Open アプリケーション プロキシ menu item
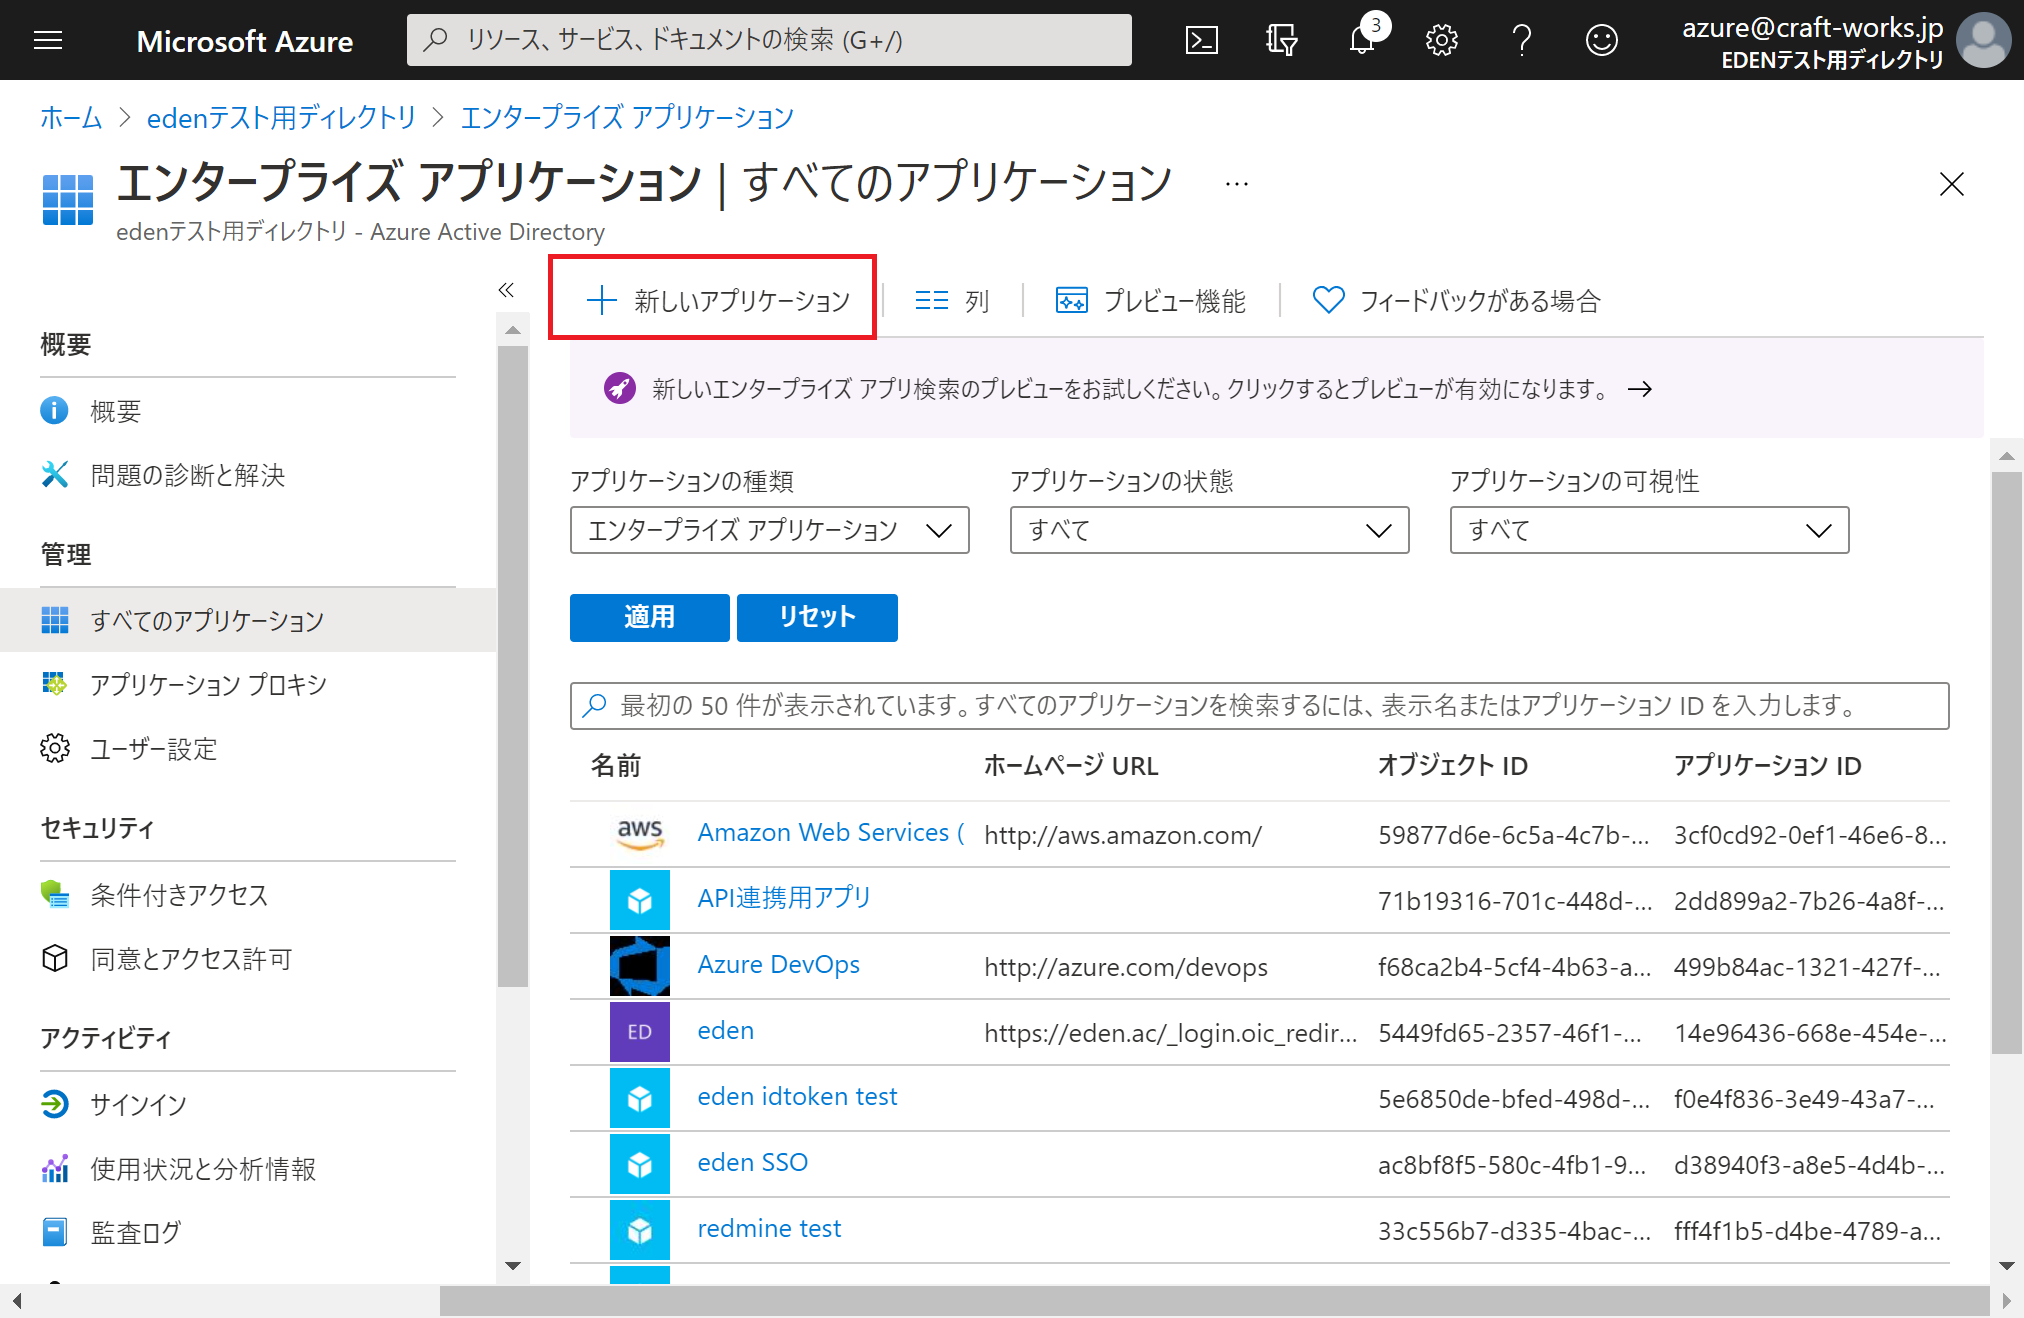Screen dimensions: 2024x1318 point(247,684)
